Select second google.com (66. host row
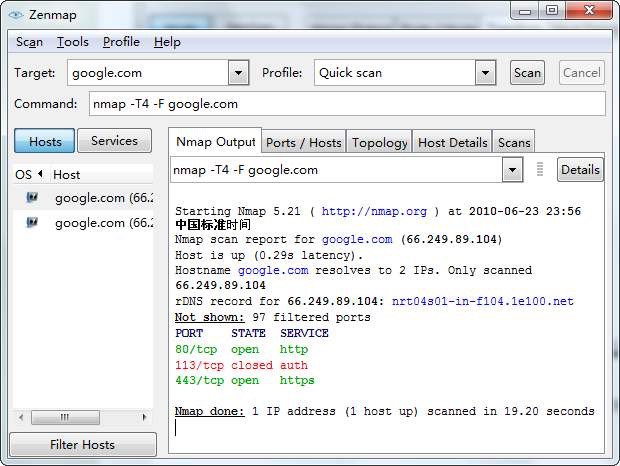Image resolution: width=620 pixels, height=466 pixels. pos(83,223)
